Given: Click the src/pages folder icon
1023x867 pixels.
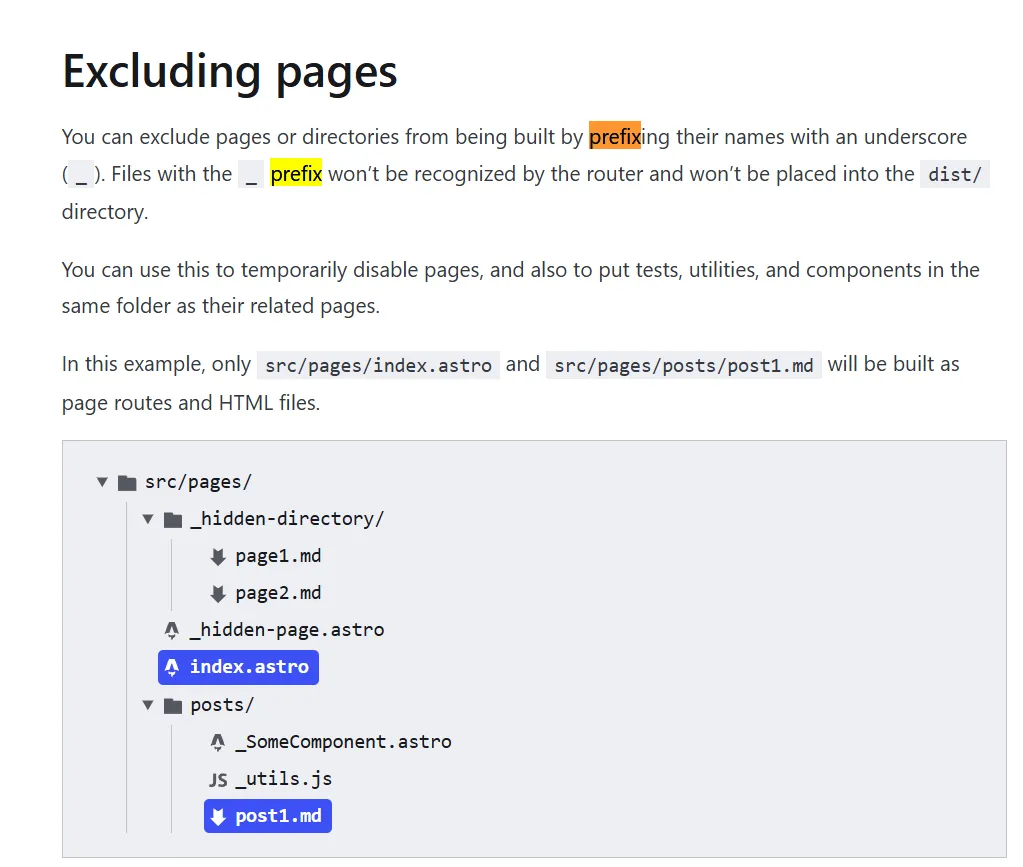Looking at the screenshot, I should [x=127, y=483].
